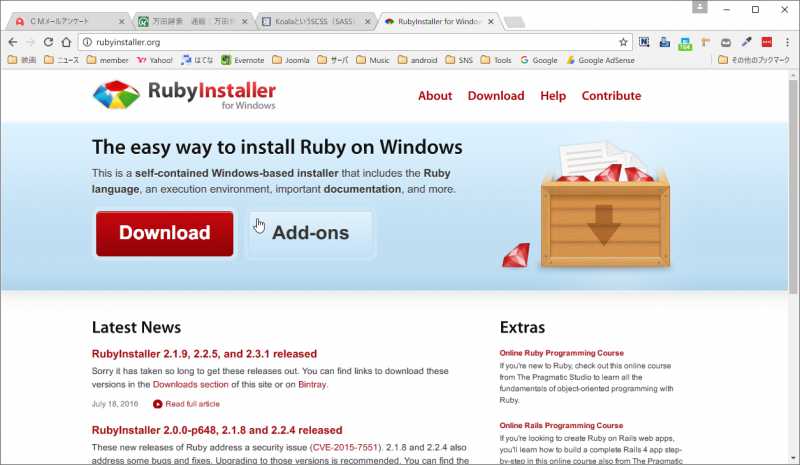This screenshot has width=800, height=465.
Task: Open Online Ruby Programming Course link
Action: click(x=561, y=353)
